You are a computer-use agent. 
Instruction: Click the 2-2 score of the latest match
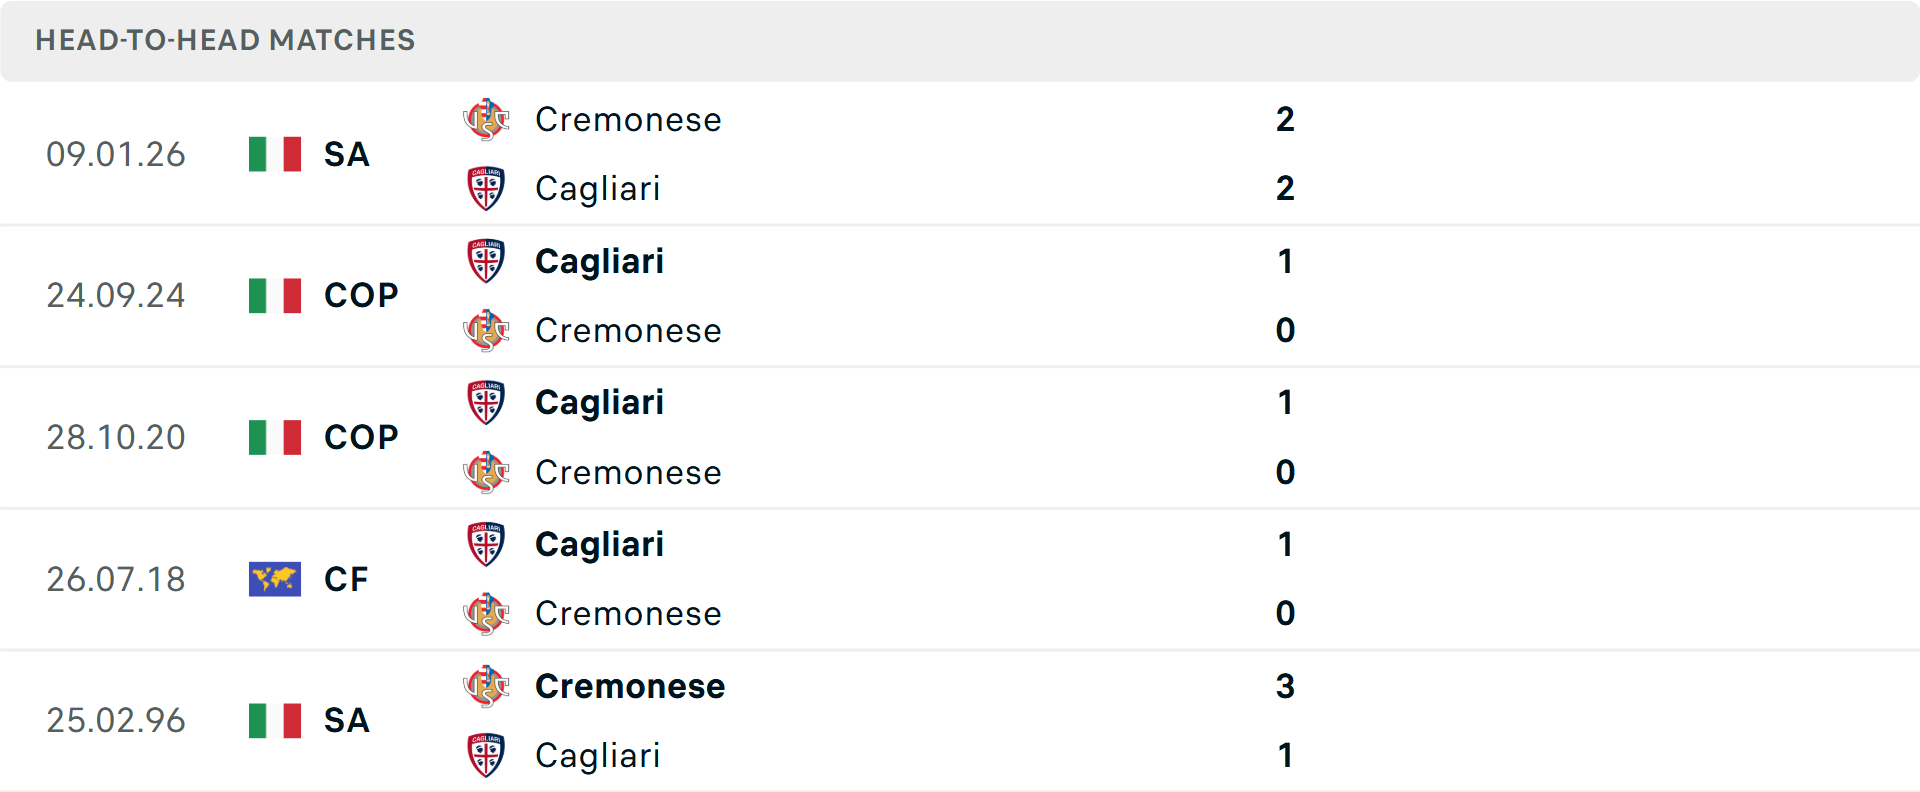coord(1286,155)
